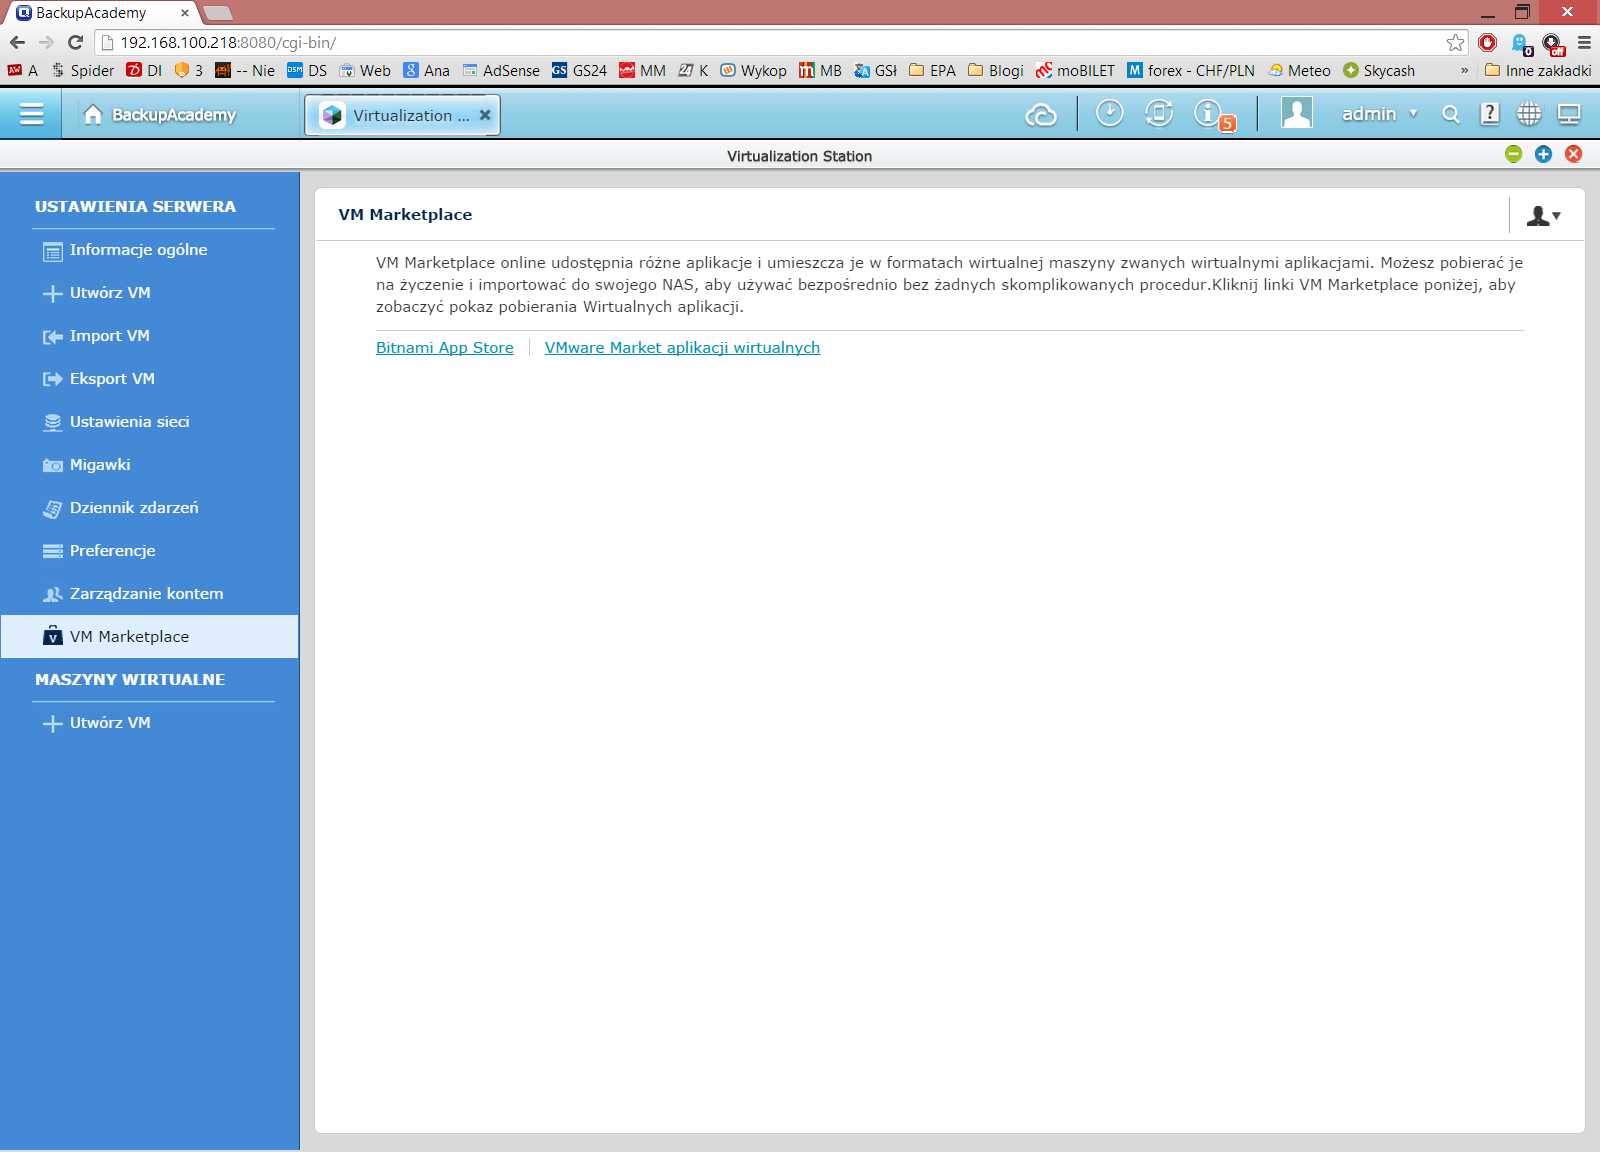Open Eksport VM section

click(150, 379)
